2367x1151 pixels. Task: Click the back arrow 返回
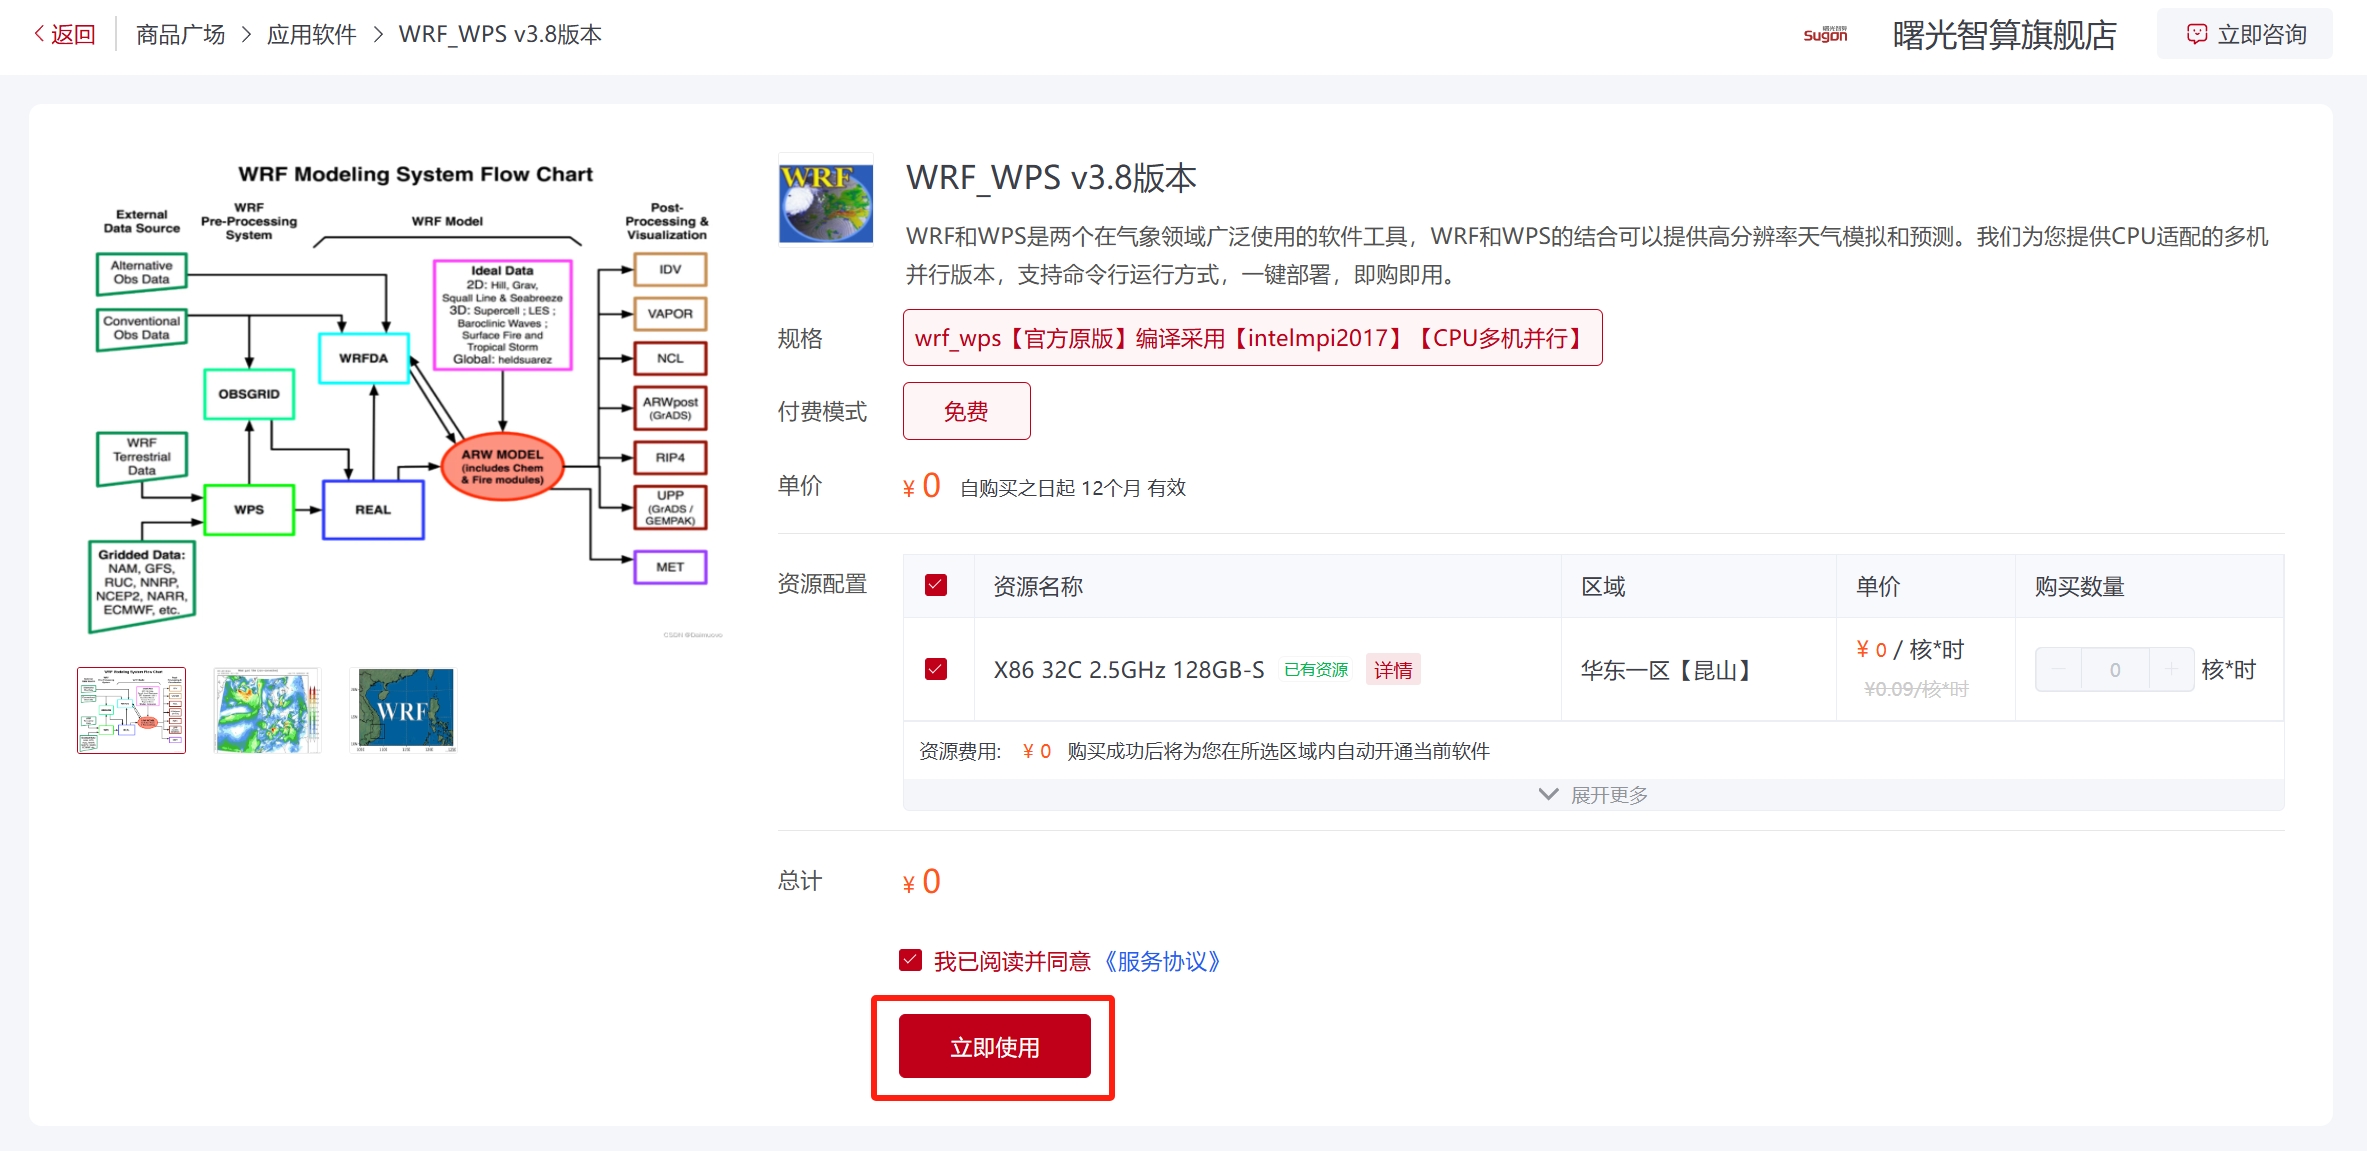coord(64,34)
